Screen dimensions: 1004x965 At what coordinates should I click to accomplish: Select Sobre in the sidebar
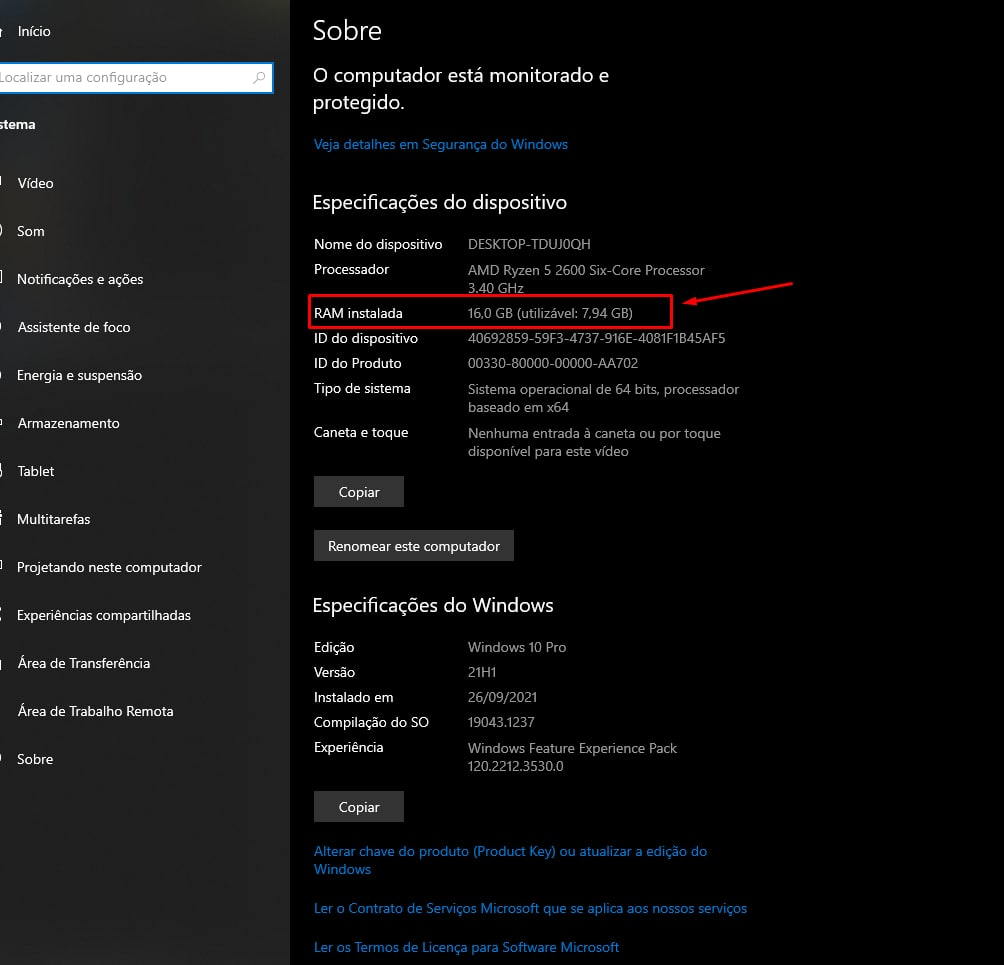point(35,759)
